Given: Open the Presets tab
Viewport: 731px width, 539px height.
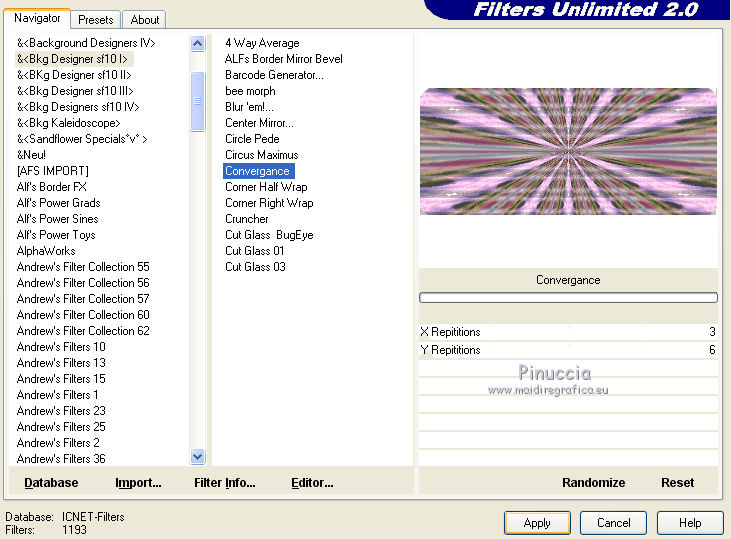Looking at the screenshot, I should 96,20.
